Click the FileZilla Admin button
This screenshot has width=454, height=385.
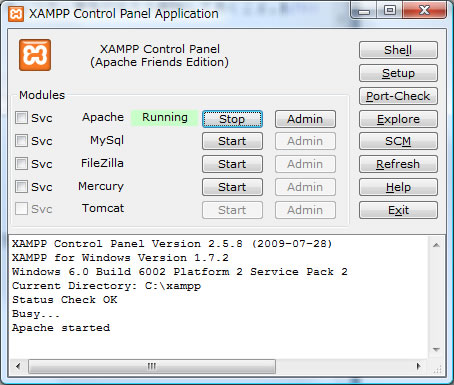tap(305, 164)
